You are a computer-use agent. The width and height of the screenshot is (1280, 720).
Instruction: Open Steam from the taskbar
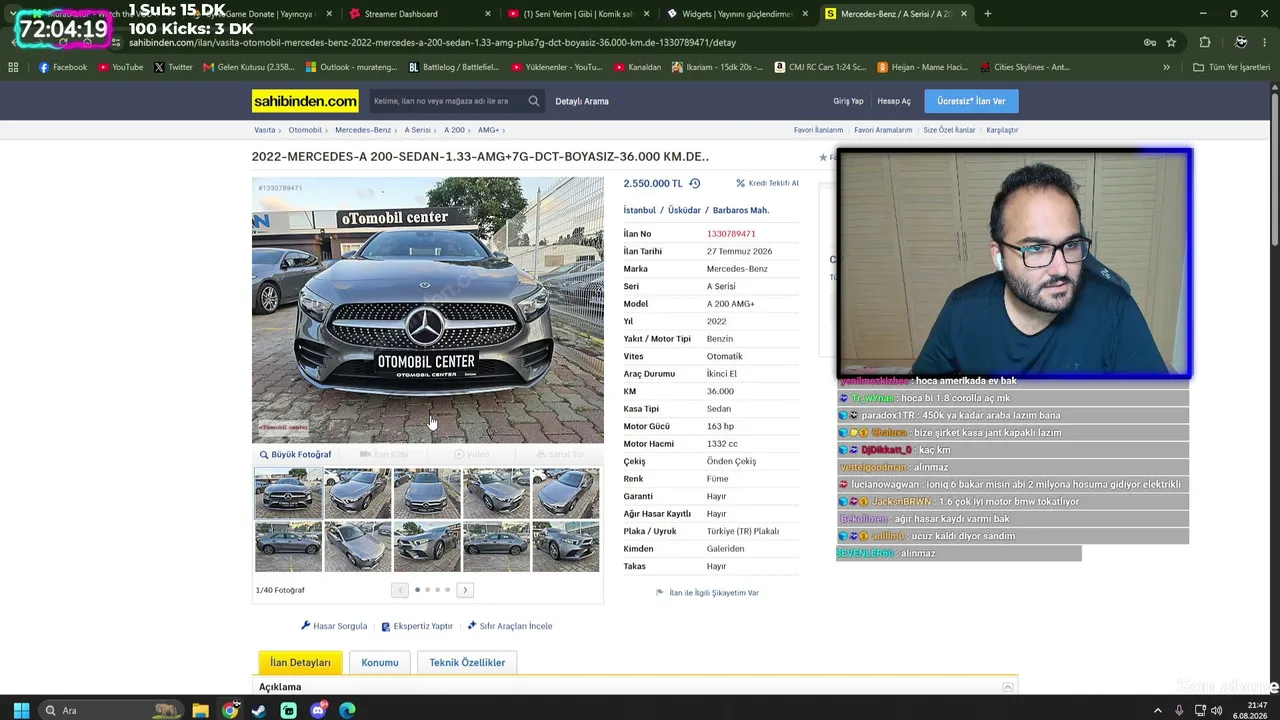pos(259,710)
